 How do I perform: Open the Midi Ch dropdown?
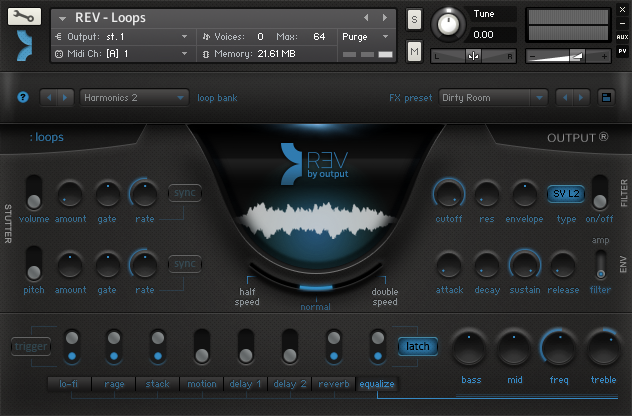pyautogui.click(x=123, y=54)
